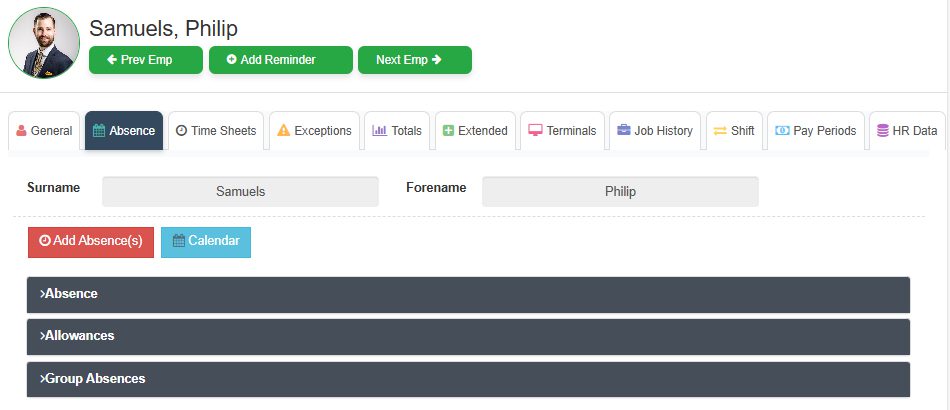Expand the Allowances section
This screenshot has height=410, width=950.
(x=468, y=336)
